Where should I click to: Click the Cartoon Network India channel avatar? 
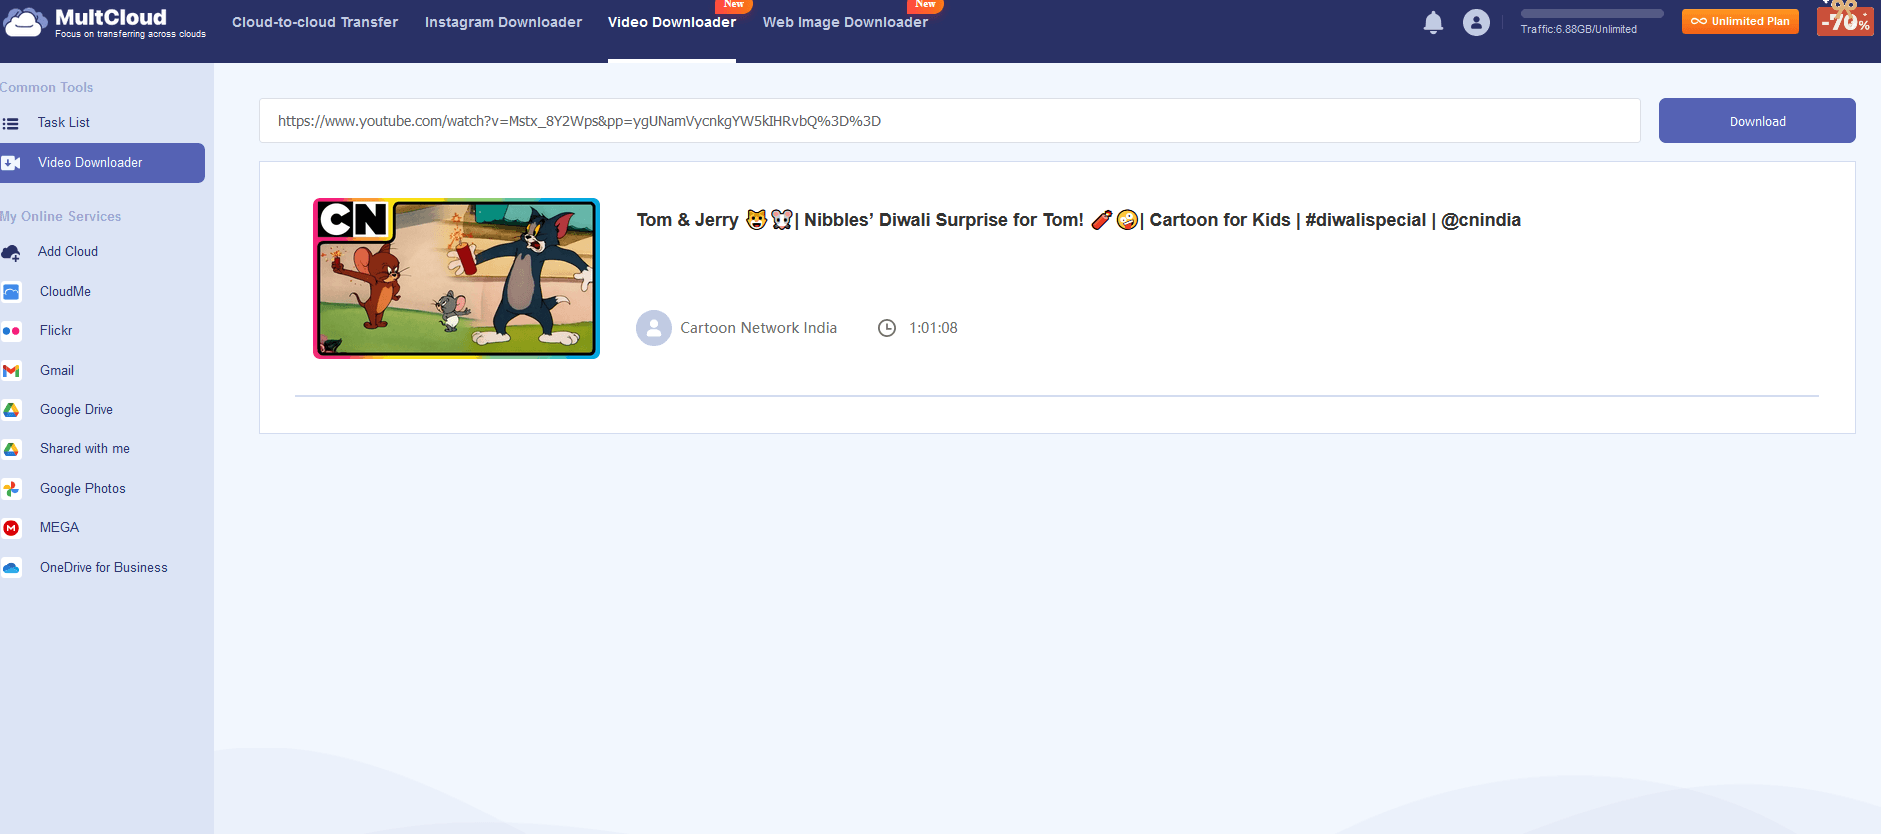tap(654, 328)
